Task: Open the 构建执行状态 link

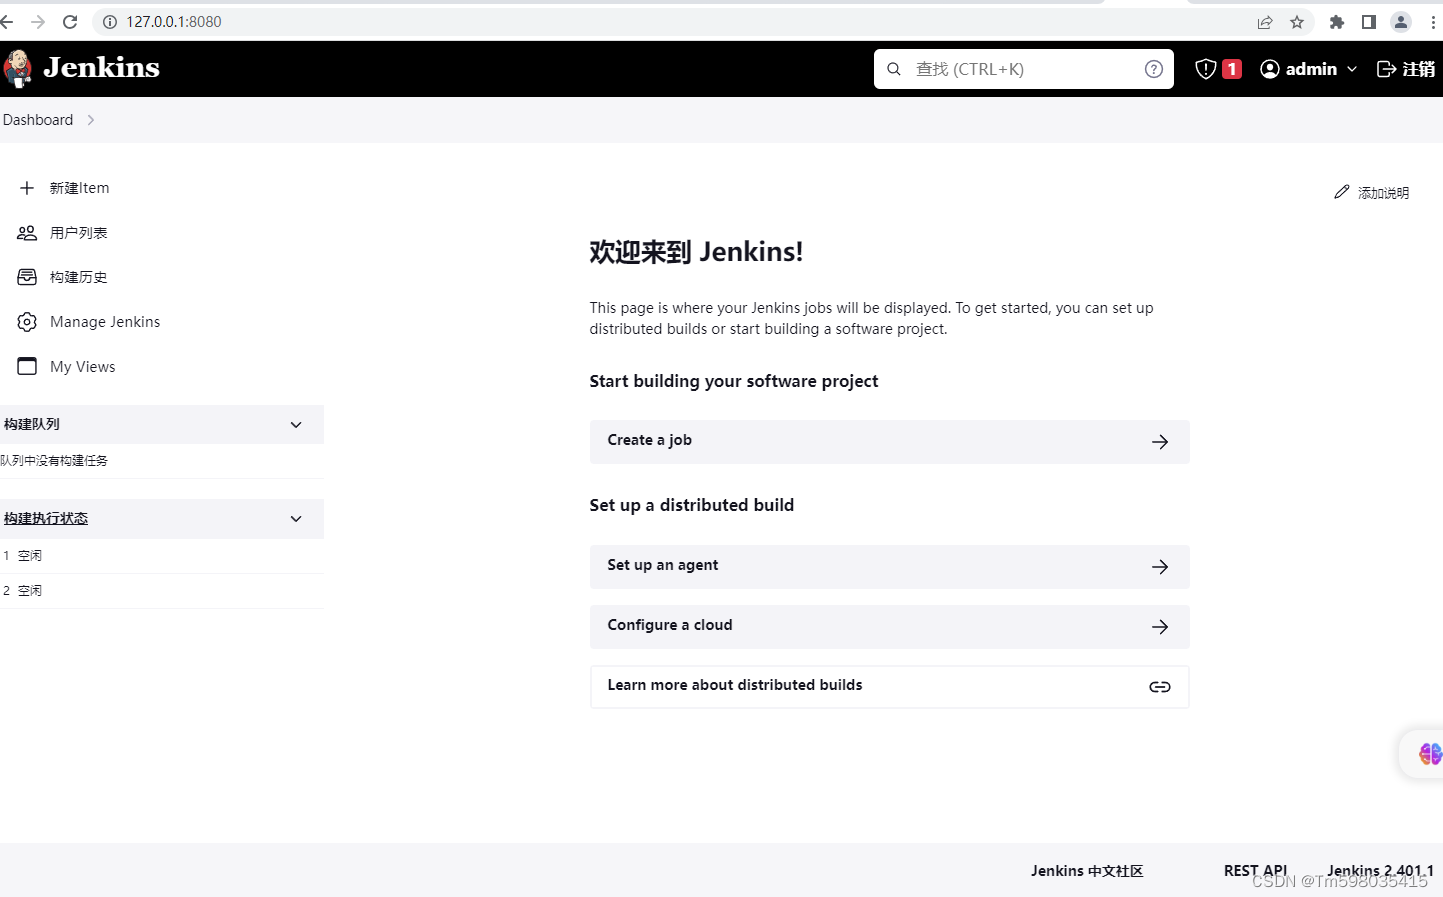Action: pos(46,519)
